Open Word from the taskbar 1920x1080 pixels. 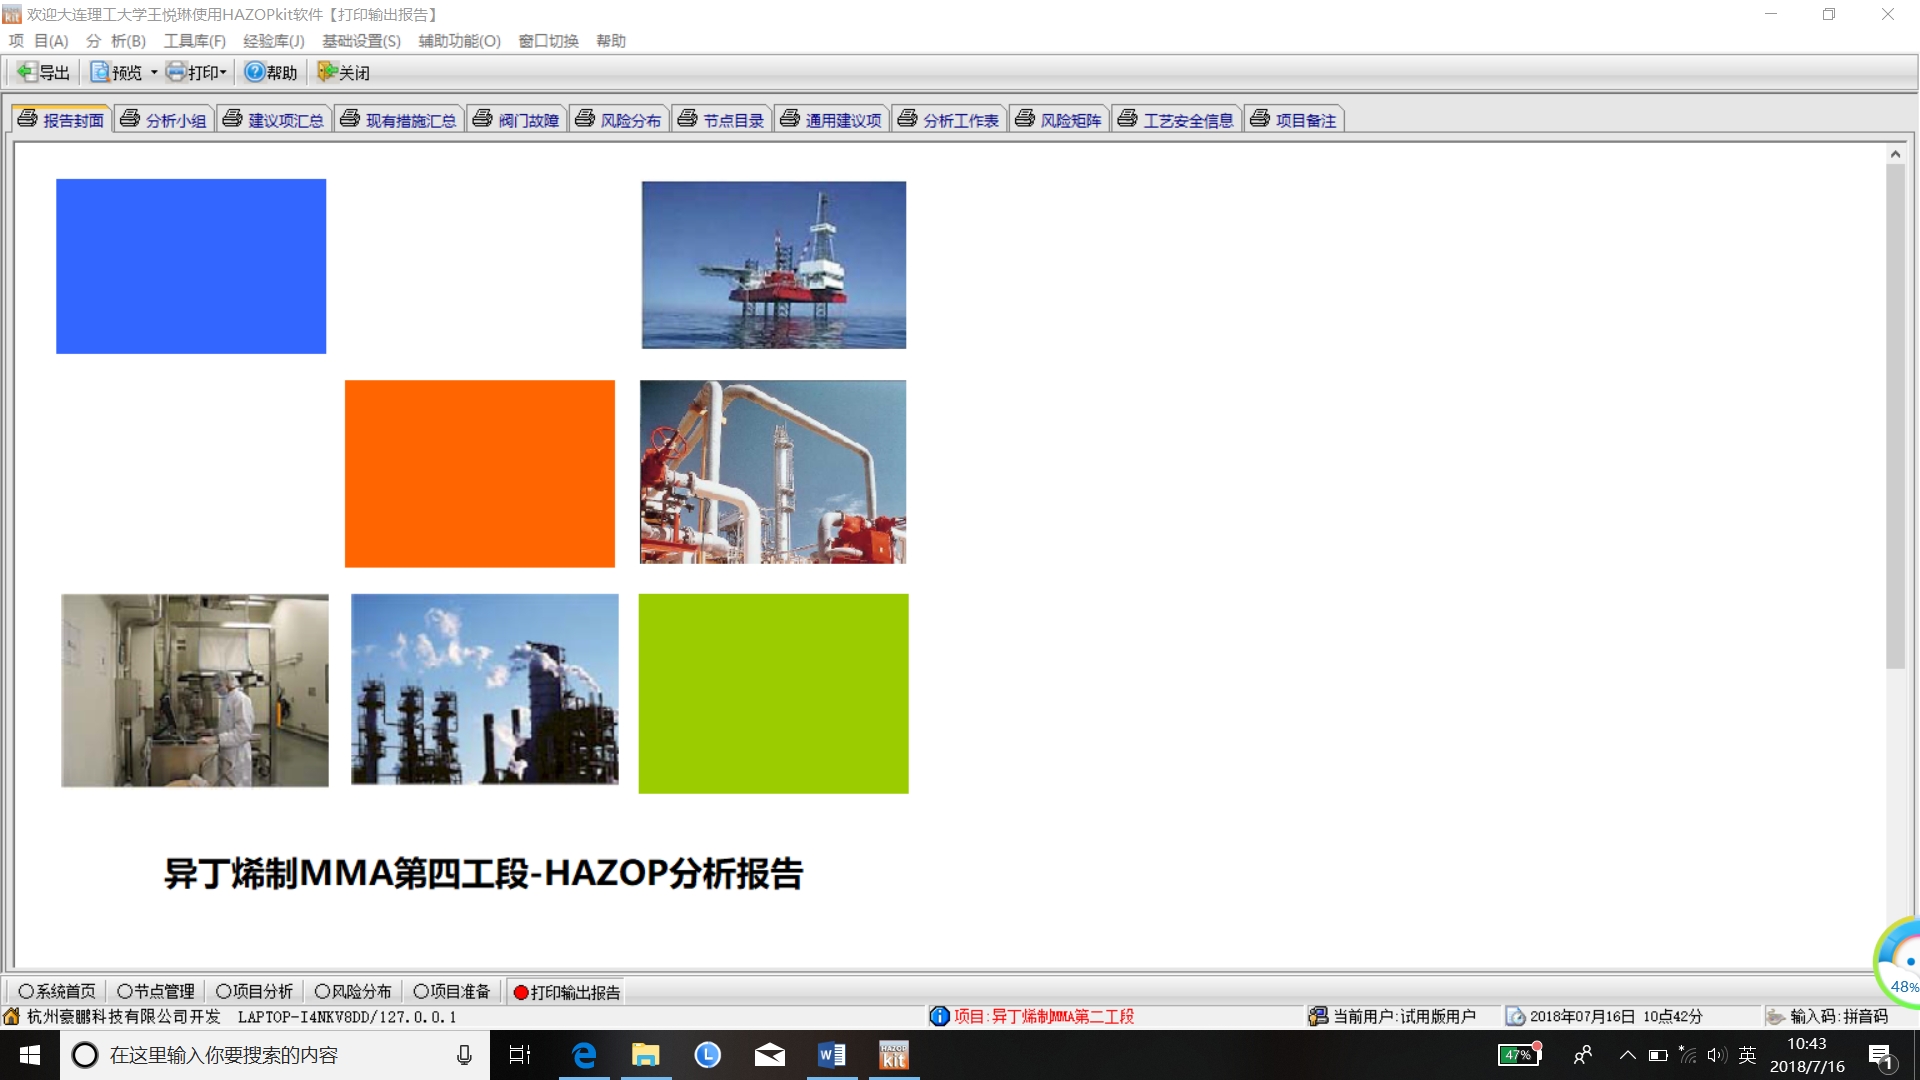[x=831, y=1055]
